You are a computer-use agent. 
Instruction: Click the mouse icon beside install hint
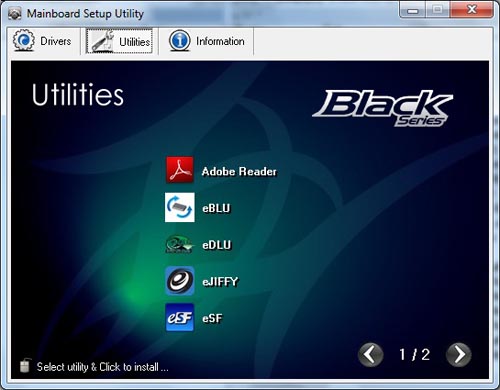tap(25, 365)
